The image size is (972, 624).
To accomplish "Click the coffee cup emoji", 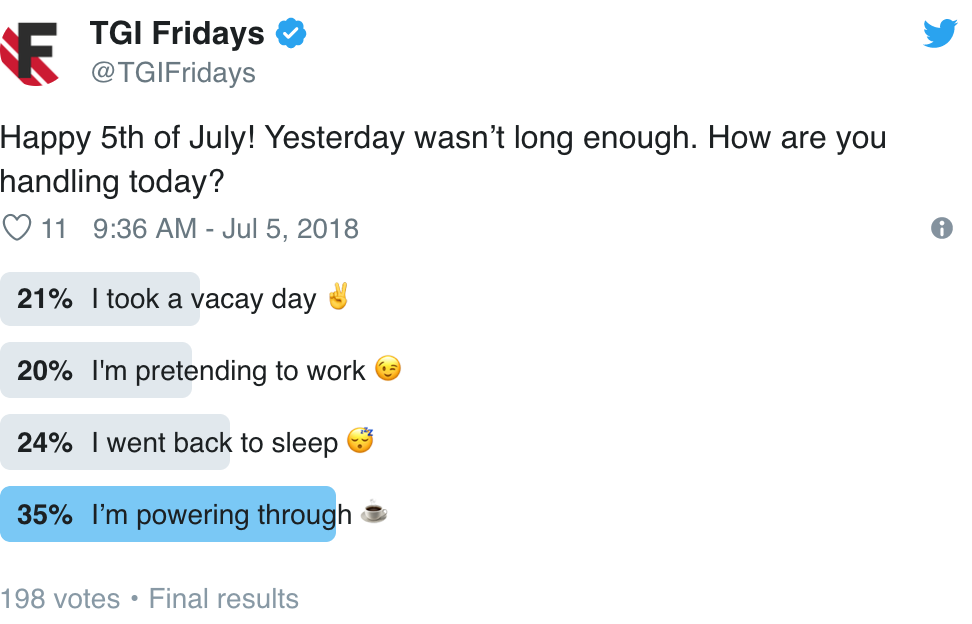I will [x=374, y=511].
